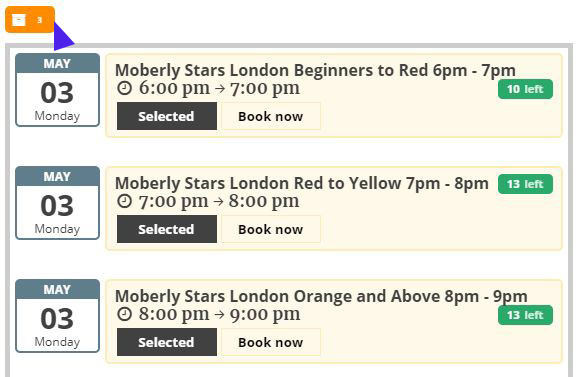
Task: Click the clock icon beside 7:00 pm start time
Action: 124,201
